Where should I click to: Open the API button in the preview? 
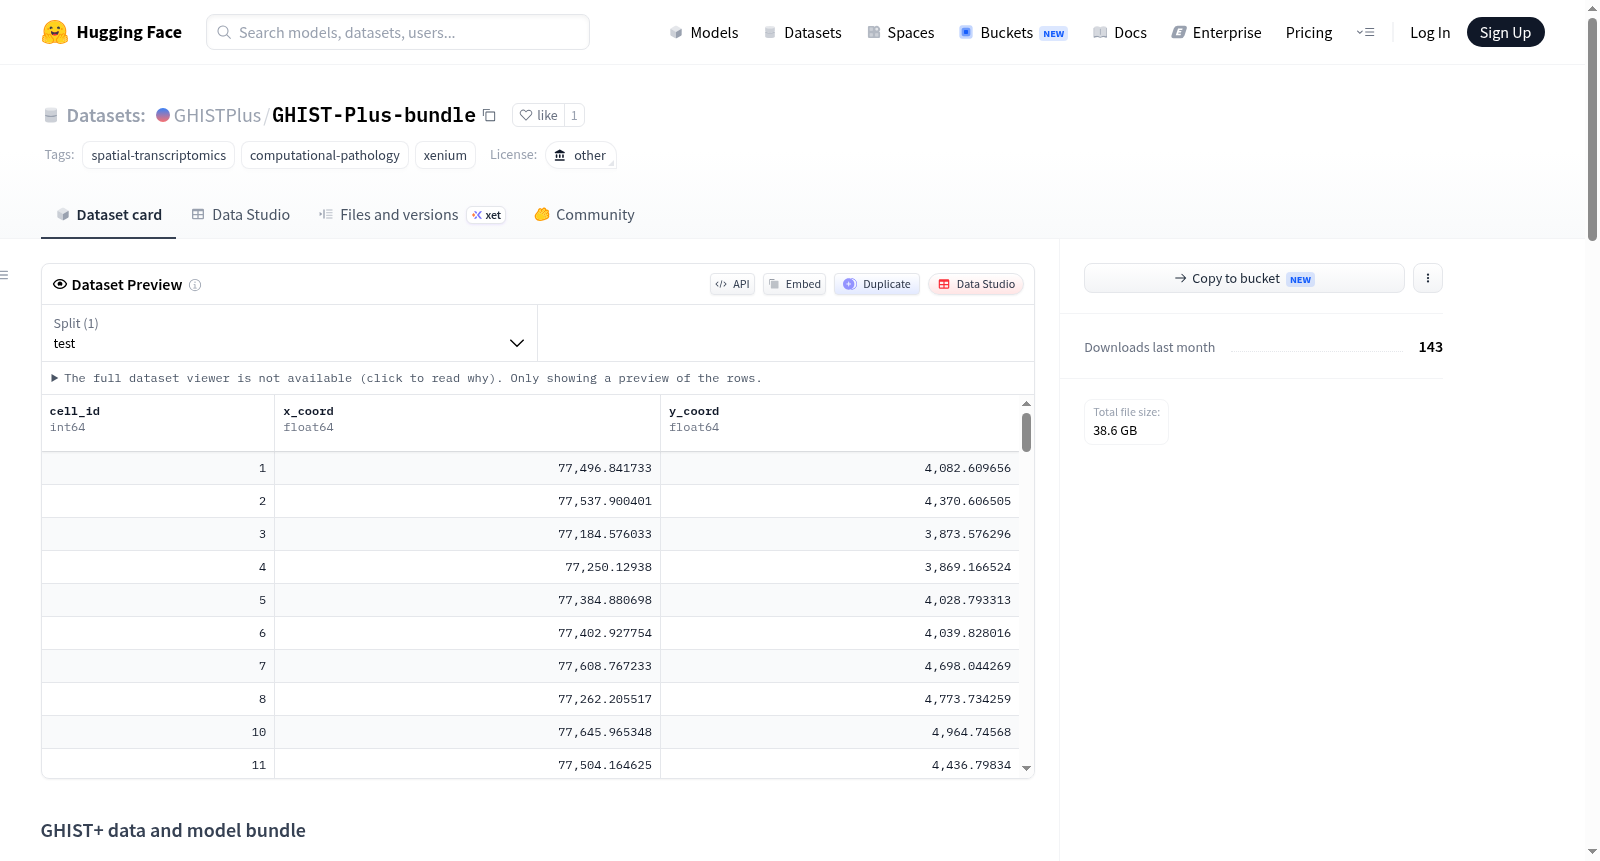[732, 284]
